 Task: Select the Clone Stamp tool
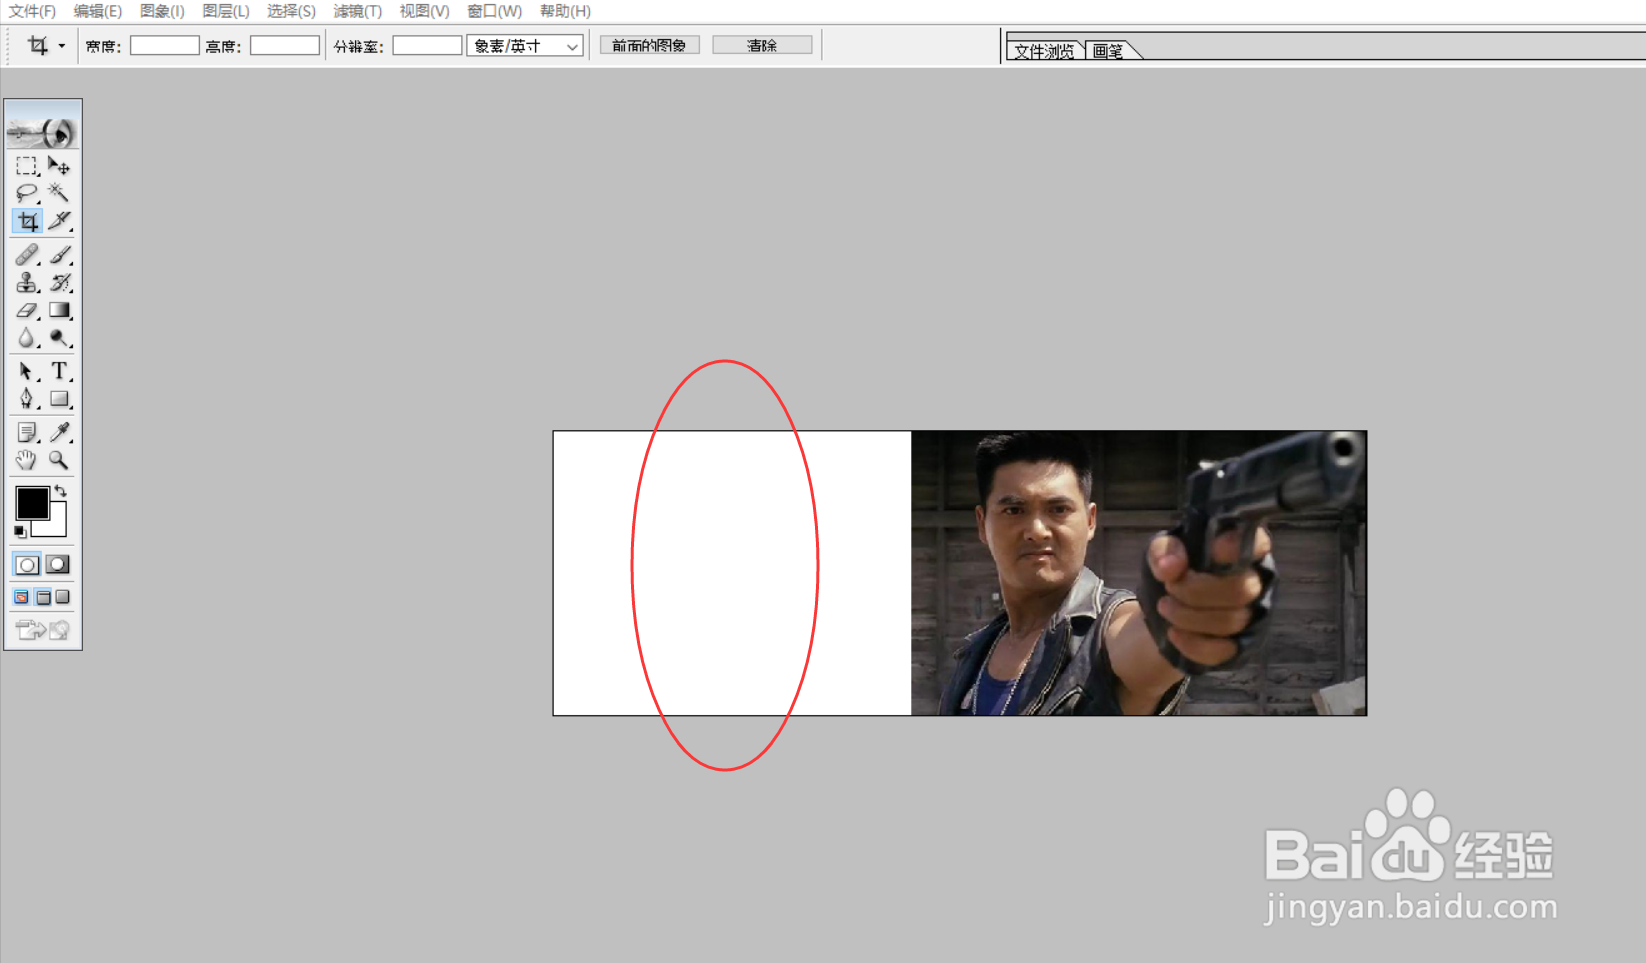(27, 283)
